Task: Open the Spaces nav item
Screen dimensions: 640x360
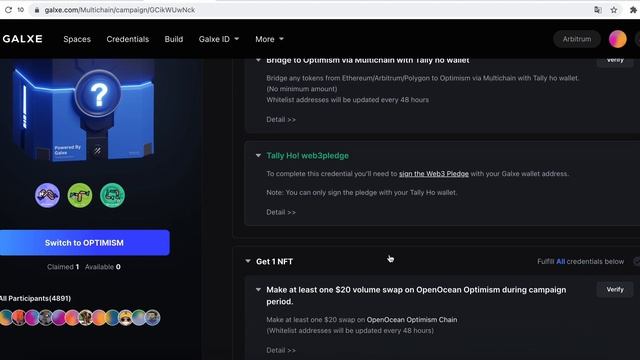Action: tap(77, 39)
